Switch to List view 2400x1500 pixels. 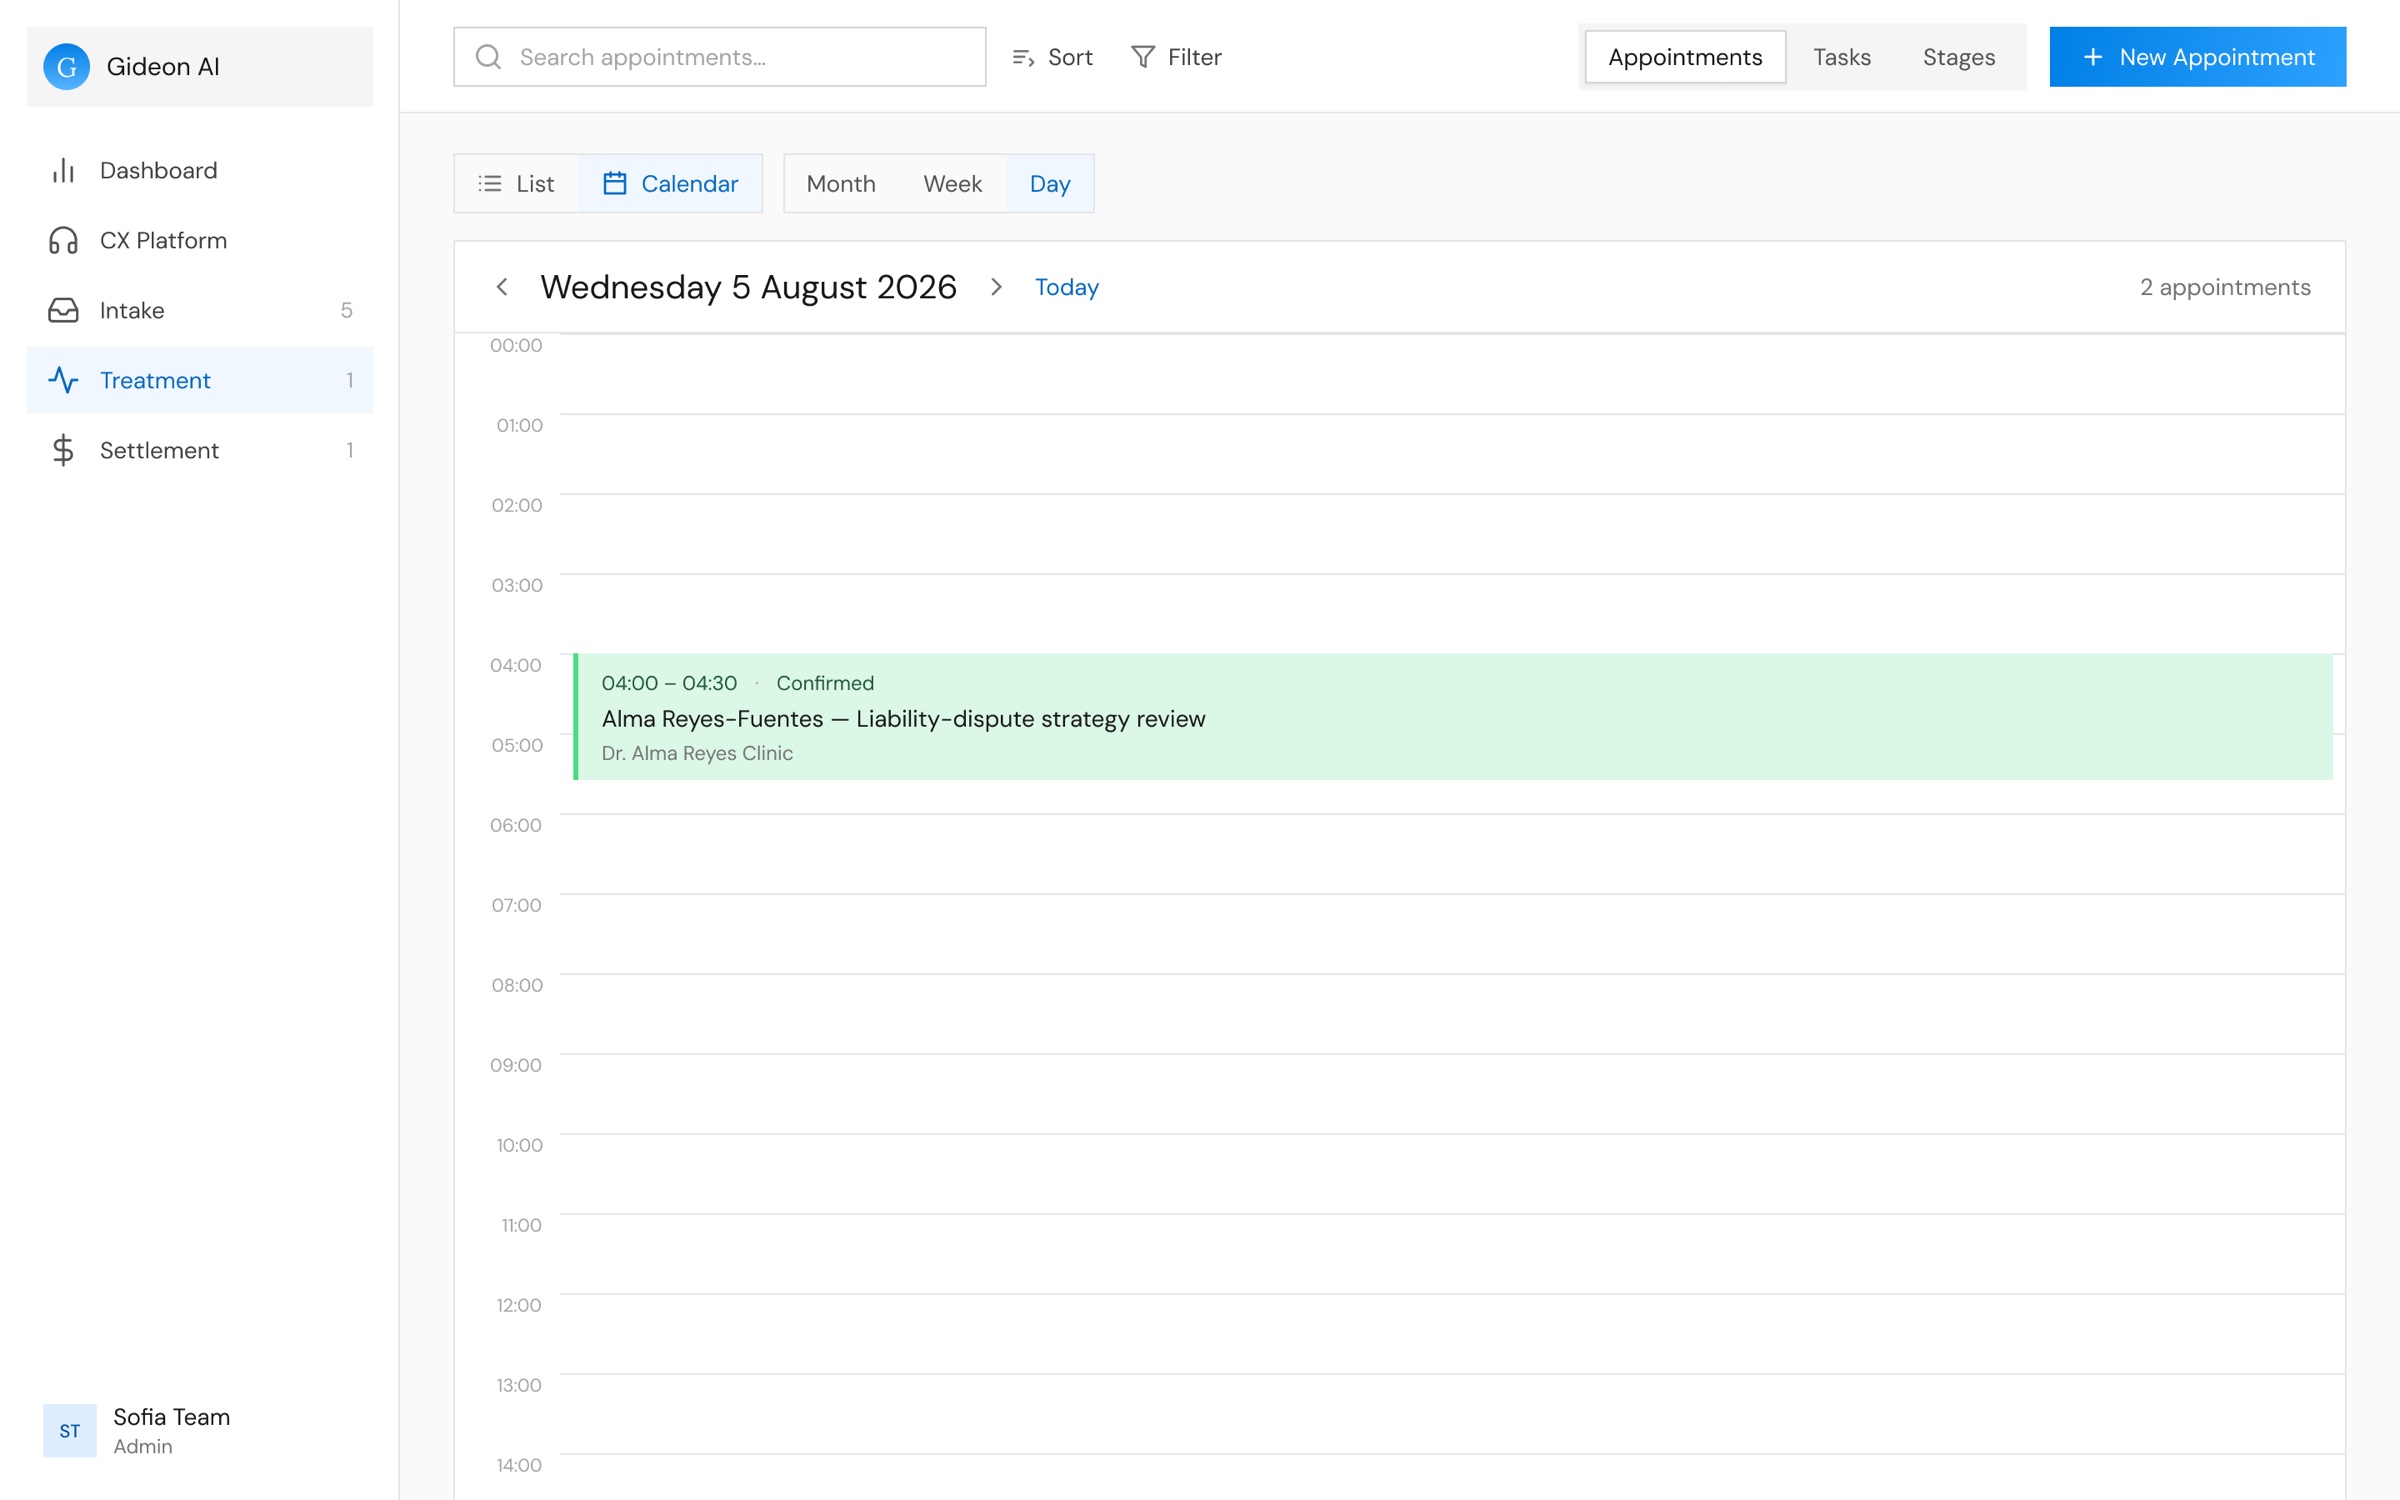pyautogui.click(x=516, y=184)
